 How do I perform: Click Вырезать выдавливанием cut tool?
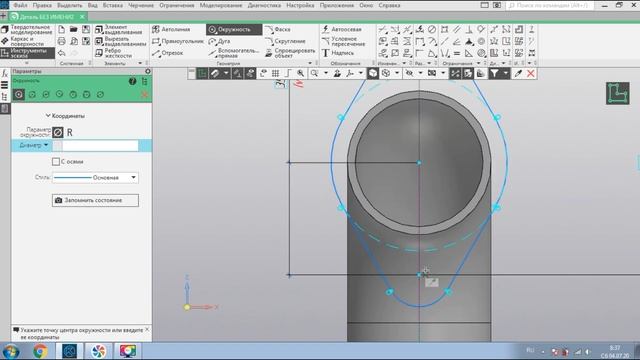pyautogui.click(x=120, y=41)
